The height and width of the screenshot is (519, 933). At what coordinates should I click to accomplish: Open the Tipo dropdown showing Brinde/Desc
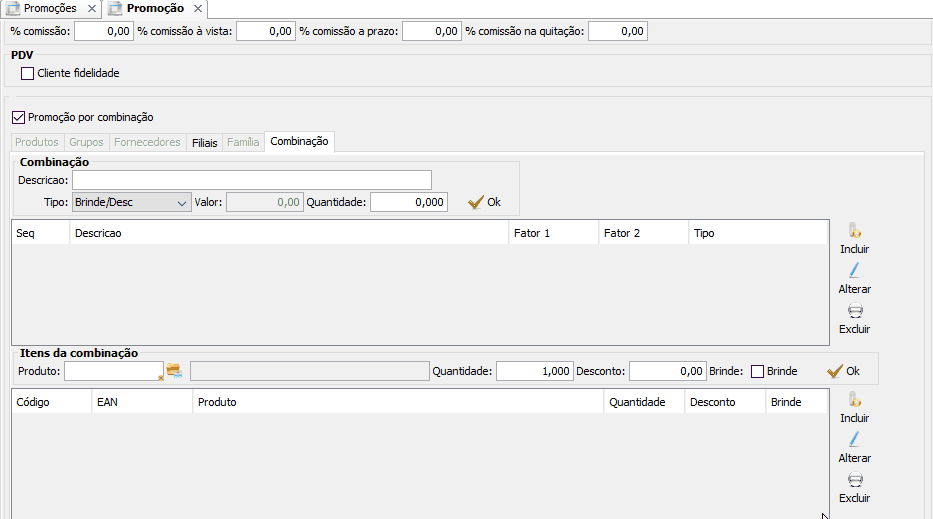(132, 202)
